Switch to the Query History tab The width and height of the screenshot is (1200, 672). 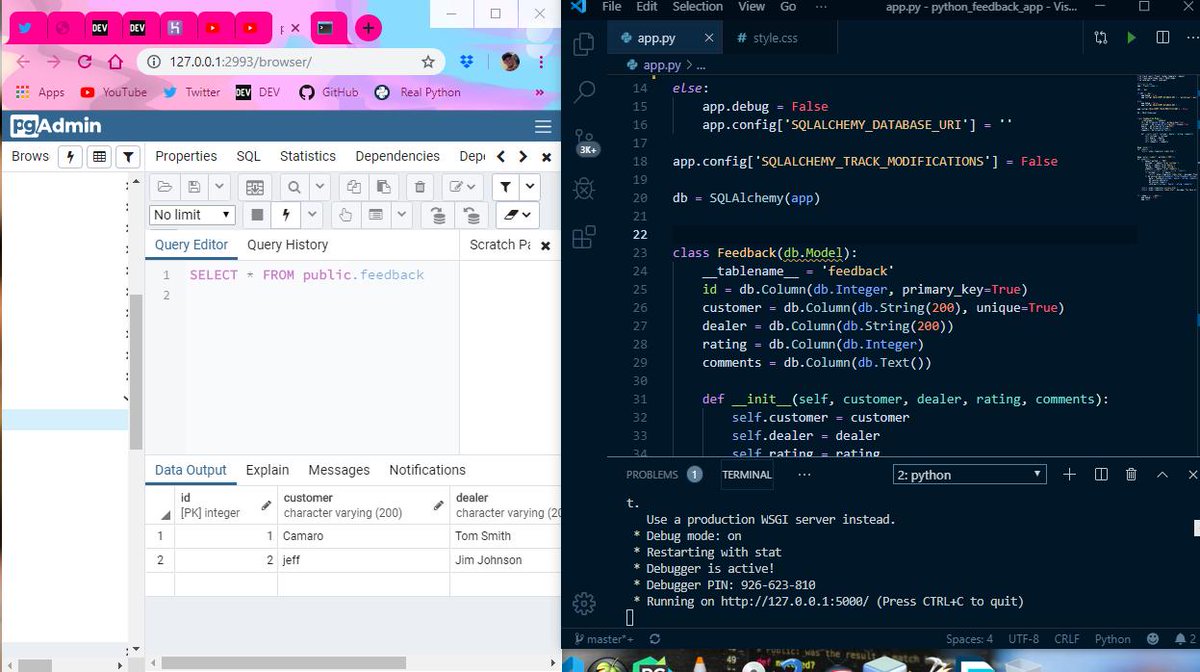(x=287, y=244)
